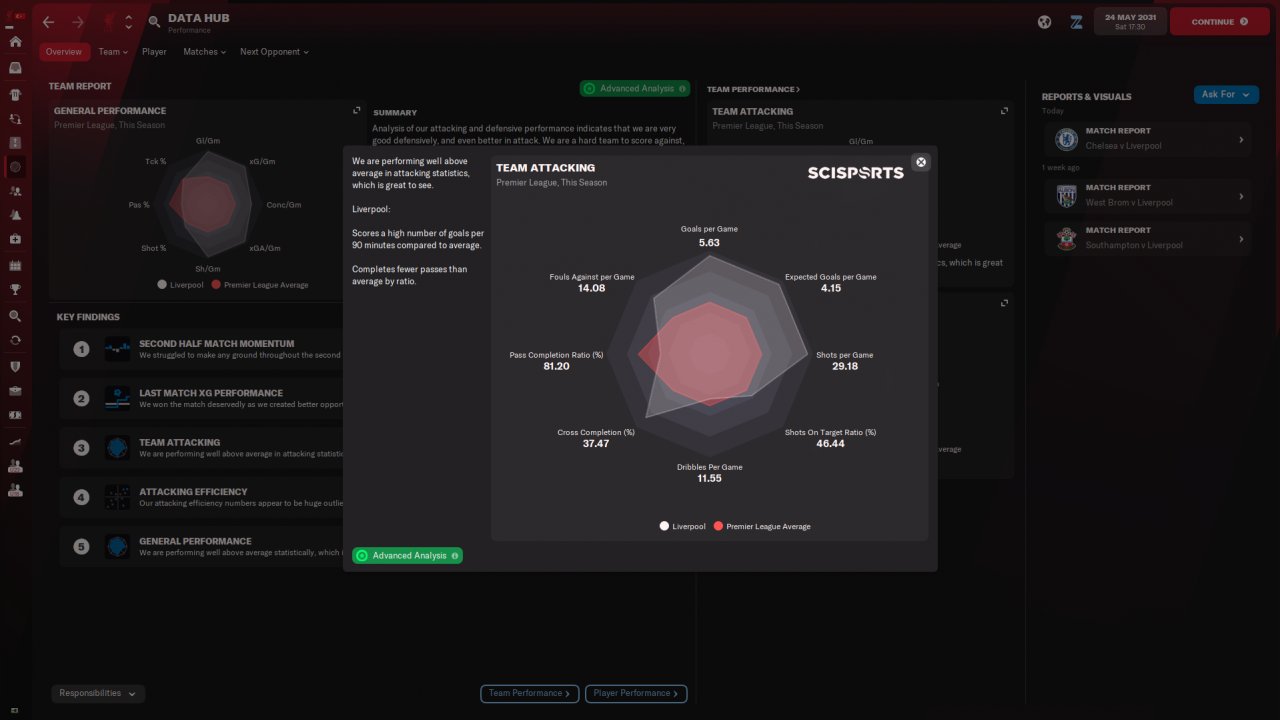1280x720 pixels.
Task: Click the Dribbles Per Game value 11.55
Action: [x=709, y=479]
